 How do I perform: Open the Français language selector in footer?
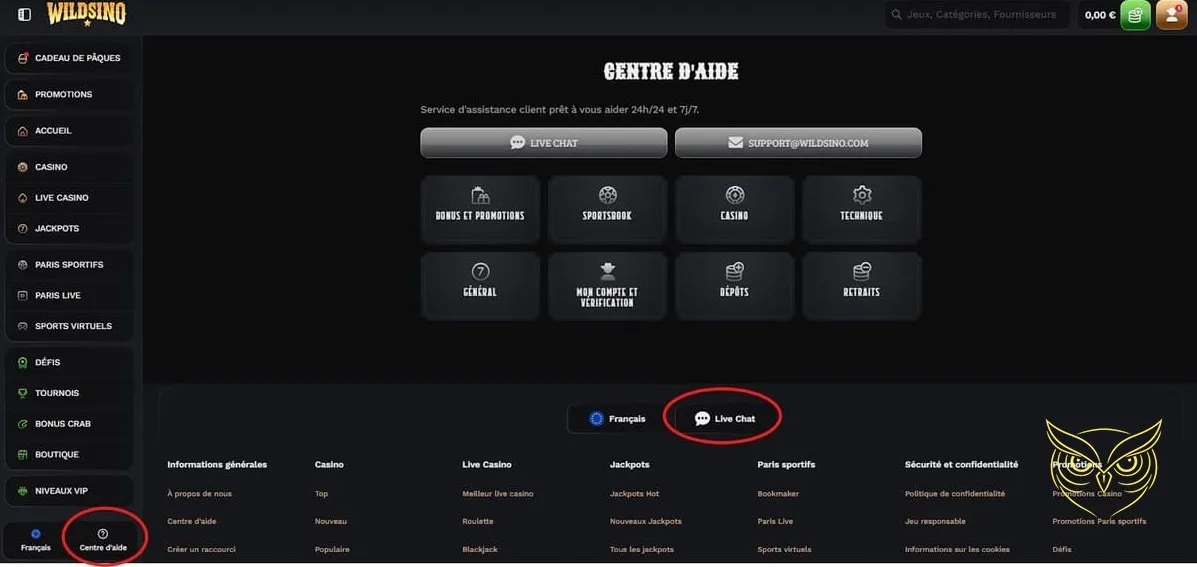[x=618, y=419]
